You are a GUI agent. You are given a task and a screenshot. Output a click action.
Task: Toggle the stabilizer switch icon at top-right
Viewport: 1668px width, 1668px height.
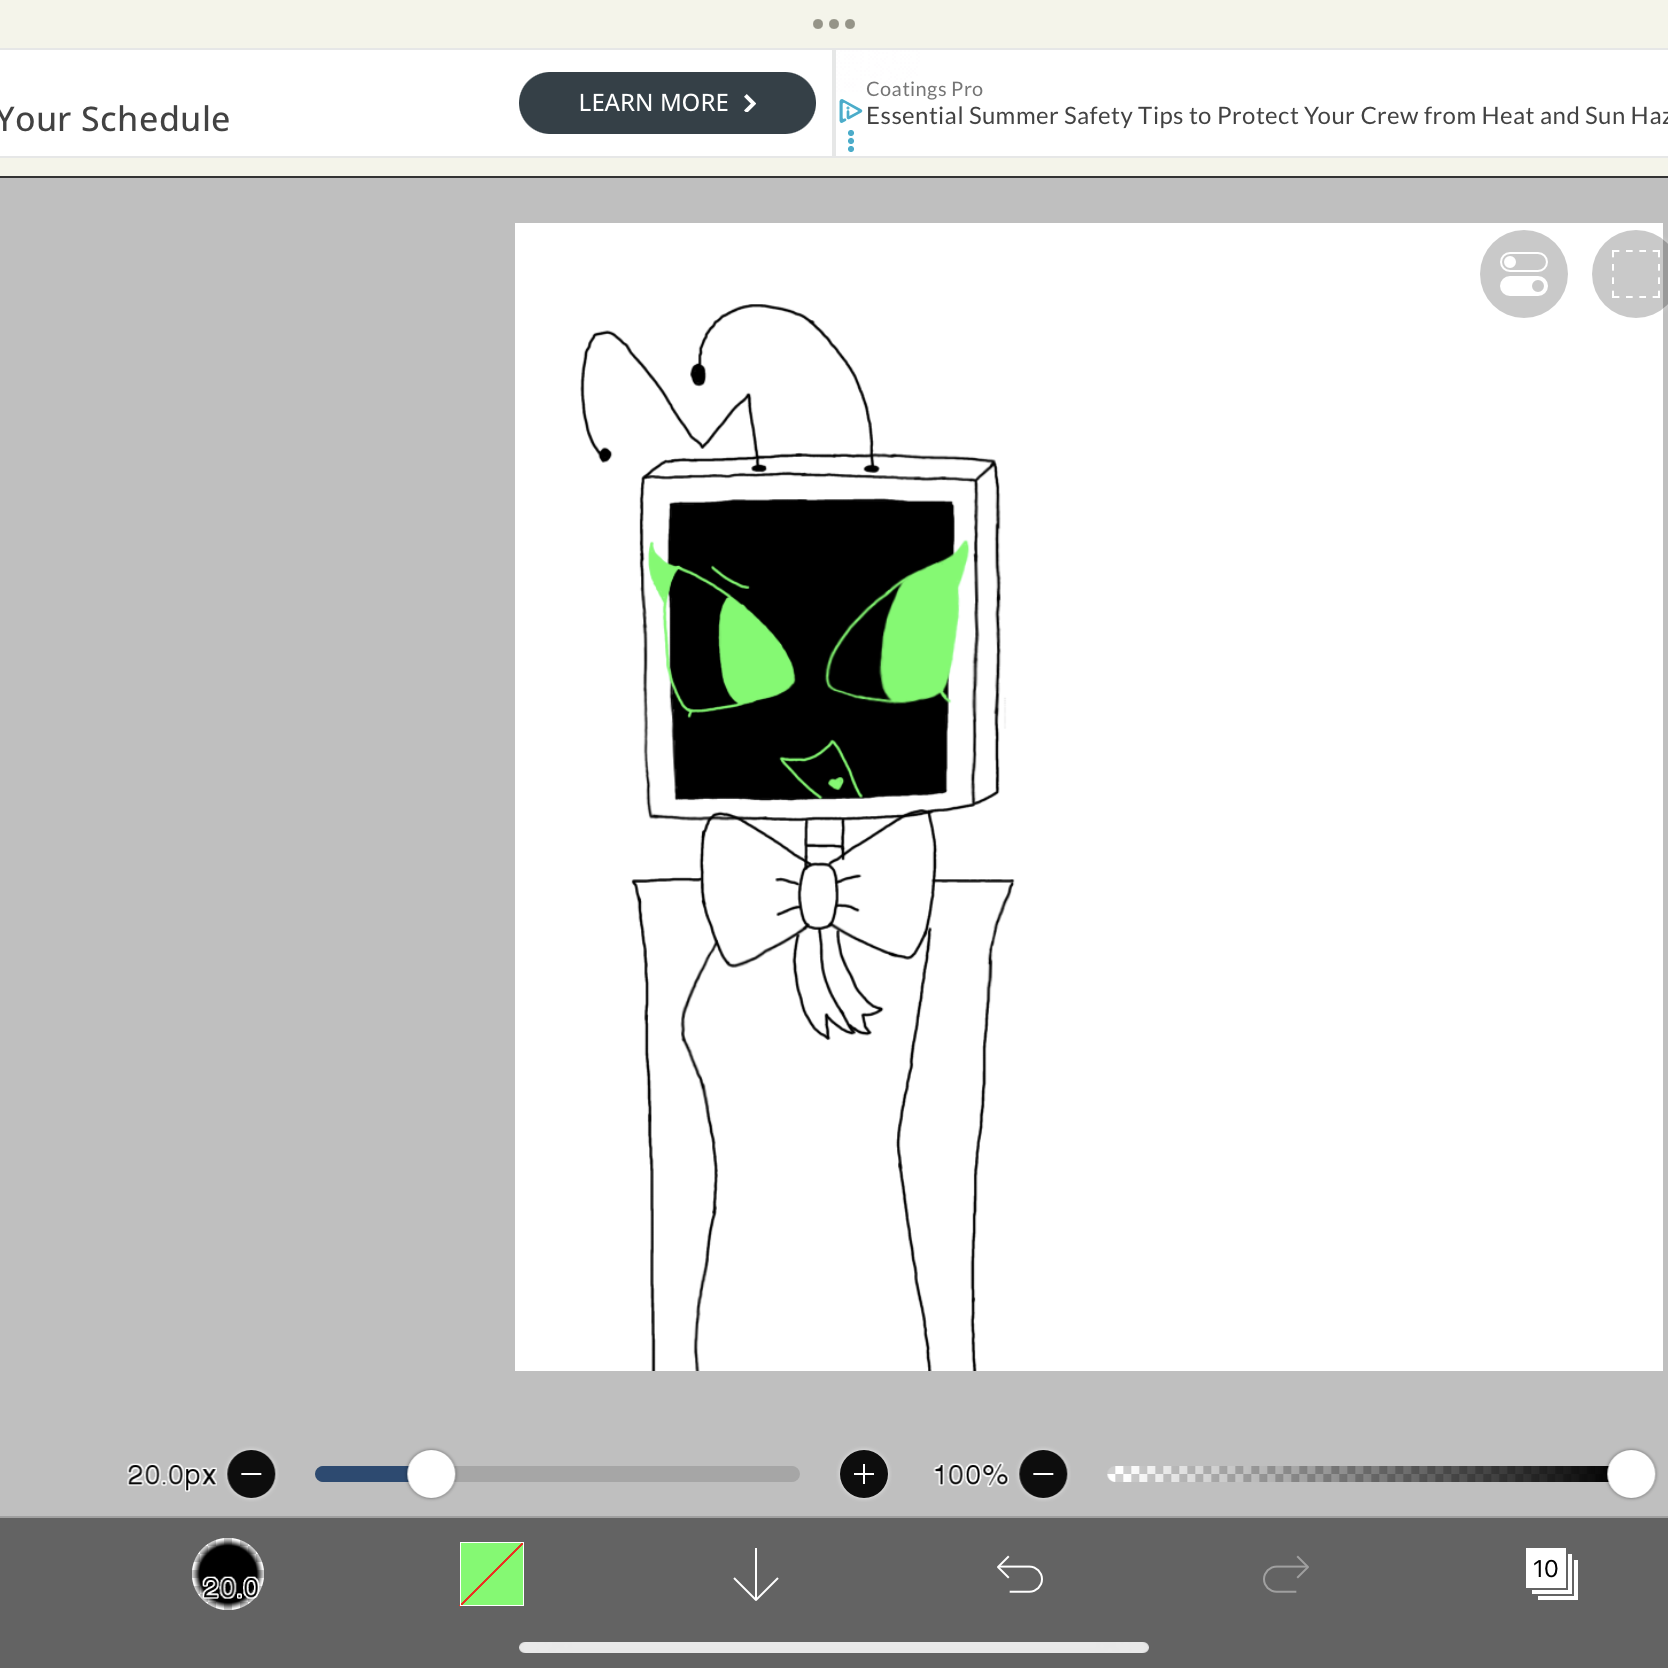[x=1523, y=274]
